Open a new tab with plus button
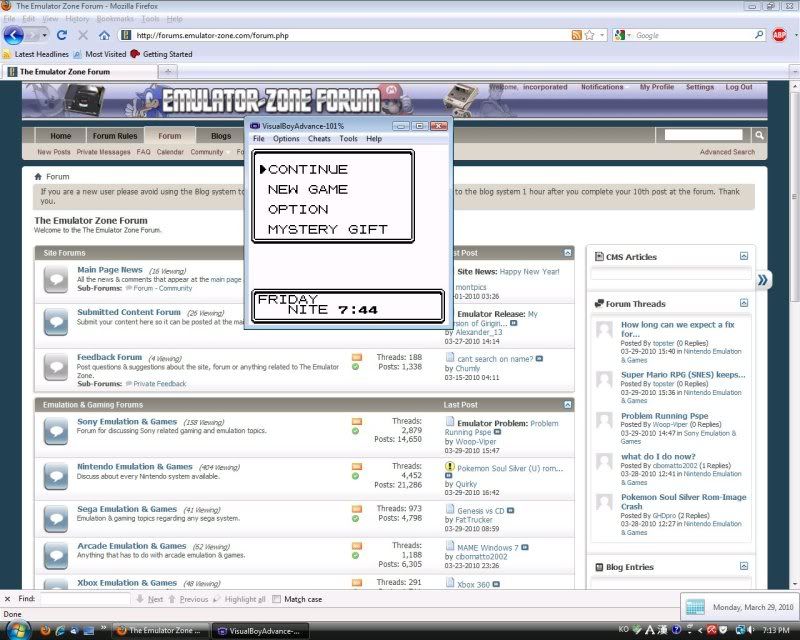The height and width of the screenshot is (640, 800). point(167,72)
